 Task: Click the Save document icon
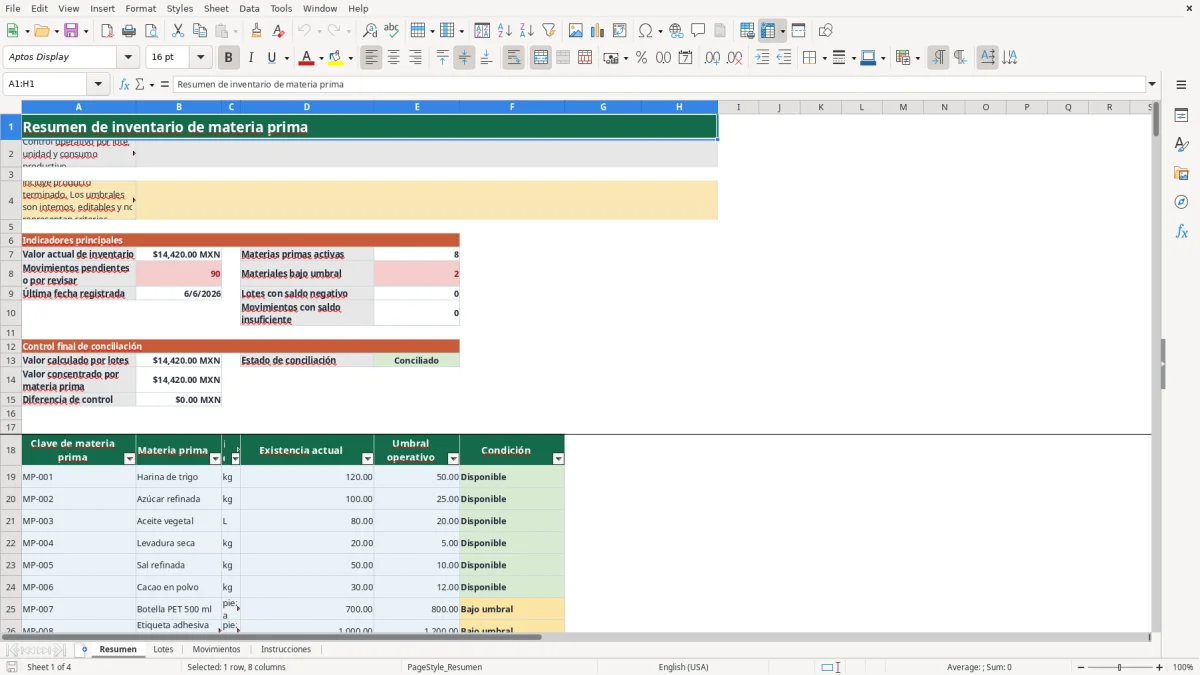pyautogui.click(x=71, y=31)
